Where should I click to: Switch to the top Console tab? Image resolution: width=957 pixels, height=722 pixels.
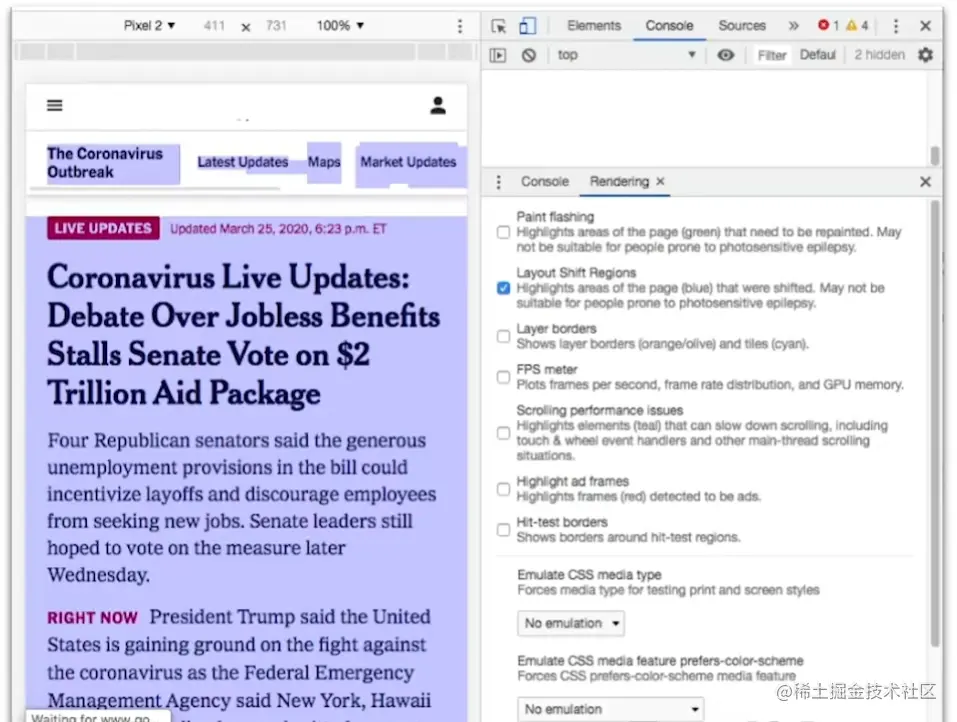pyautogui.click(x=670, y=26)
